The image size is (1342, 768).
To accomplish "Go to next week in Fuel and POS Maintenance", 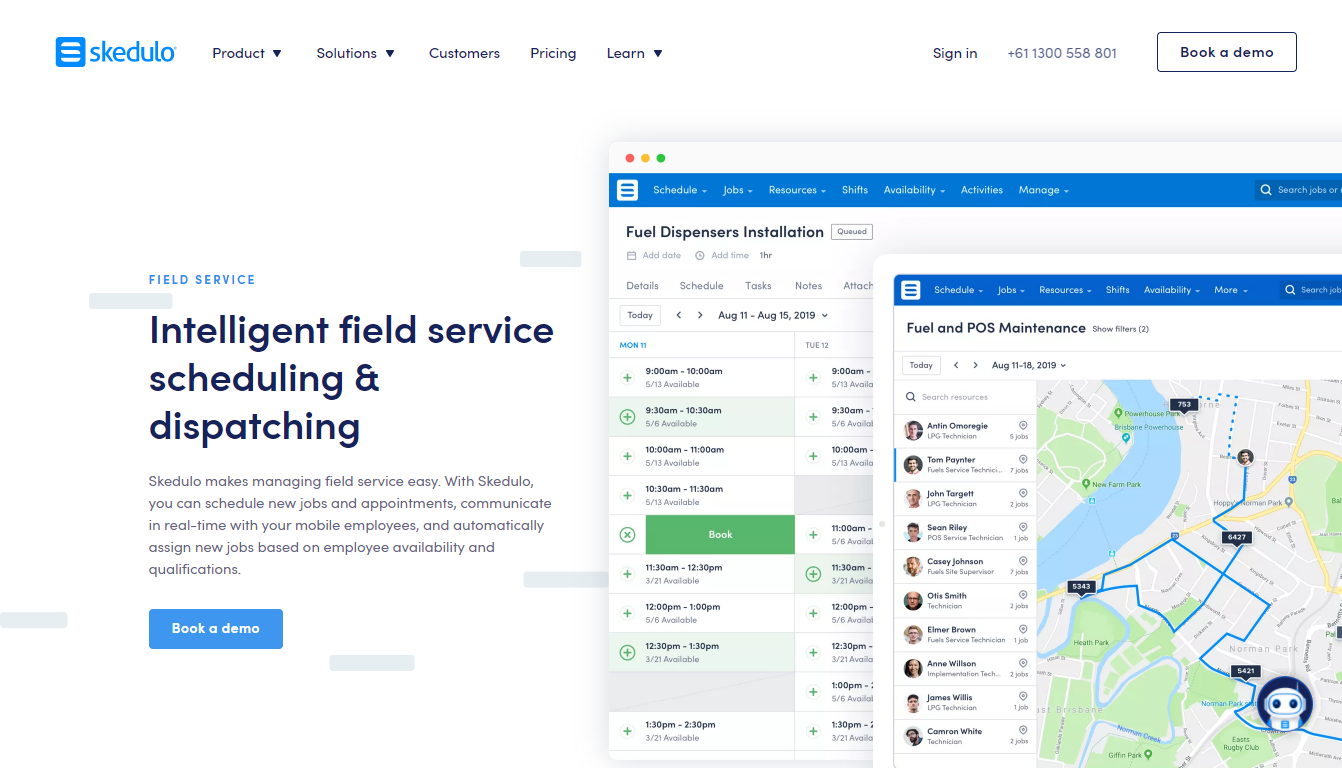I will tap(975, 366).
